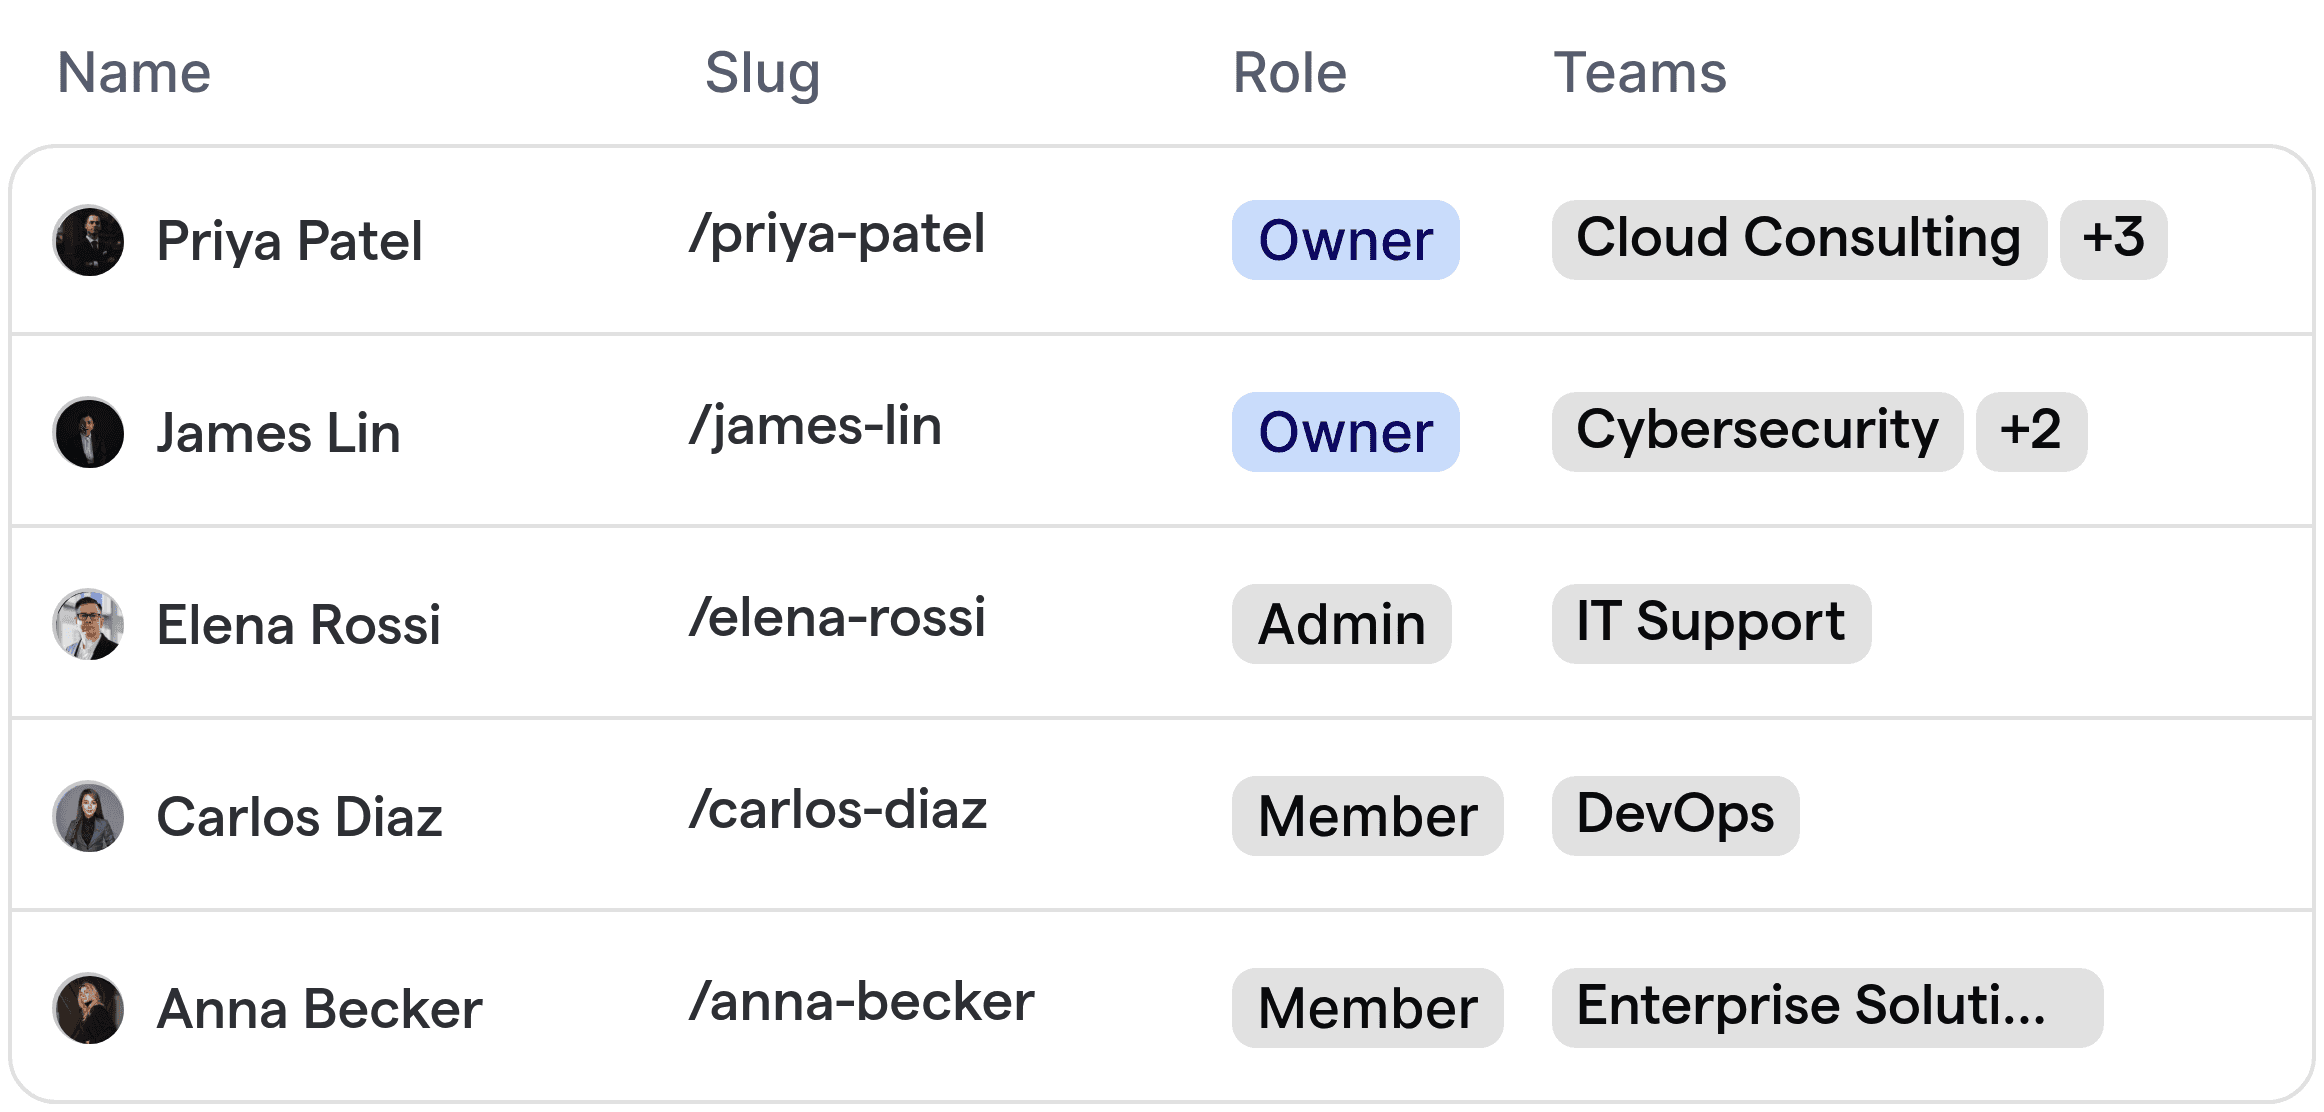This screenshot has width=2324, height=1112.
Task: Expand the +3 teams badge for Priya Patel
Action: click(2113, 239)
